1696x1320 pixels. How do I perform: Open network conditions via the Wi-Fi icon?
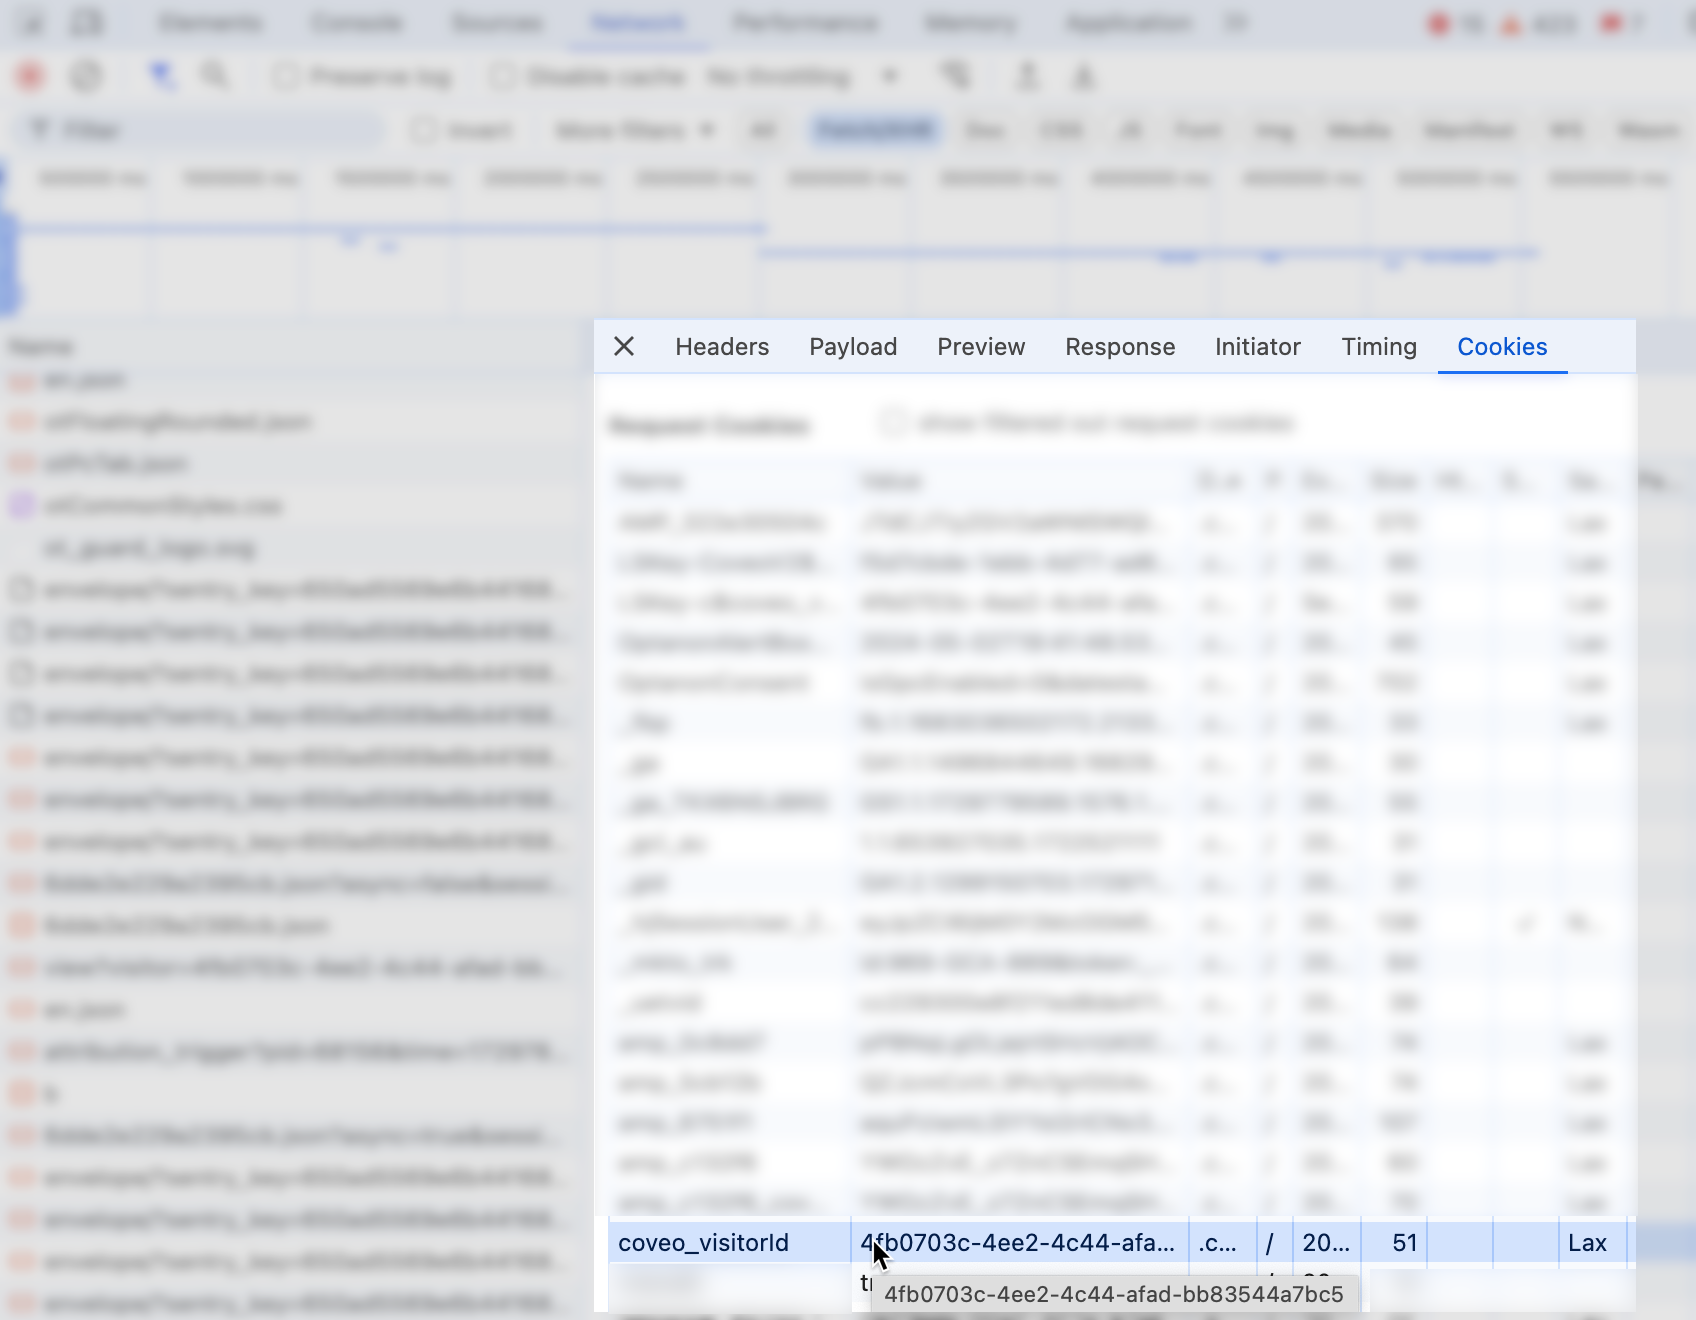click(955, 76)
